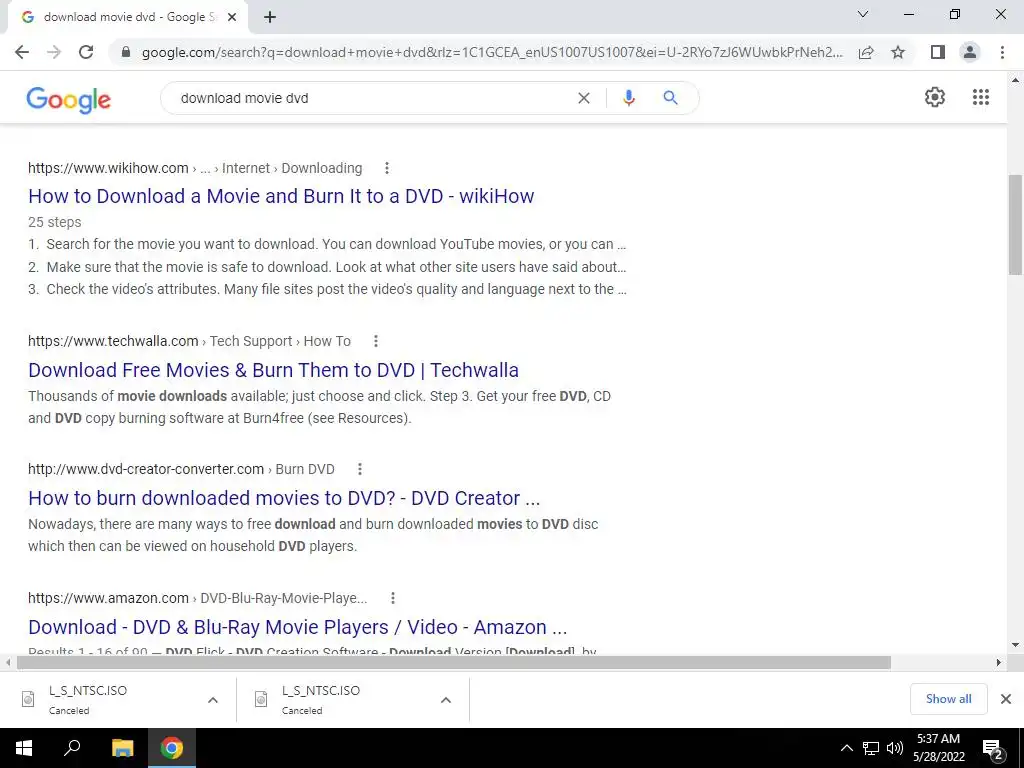Open the taskbar clock showing 5:37 AM
The height and width of the screenshot is (768, 1024).
click(x=938, y=748)
